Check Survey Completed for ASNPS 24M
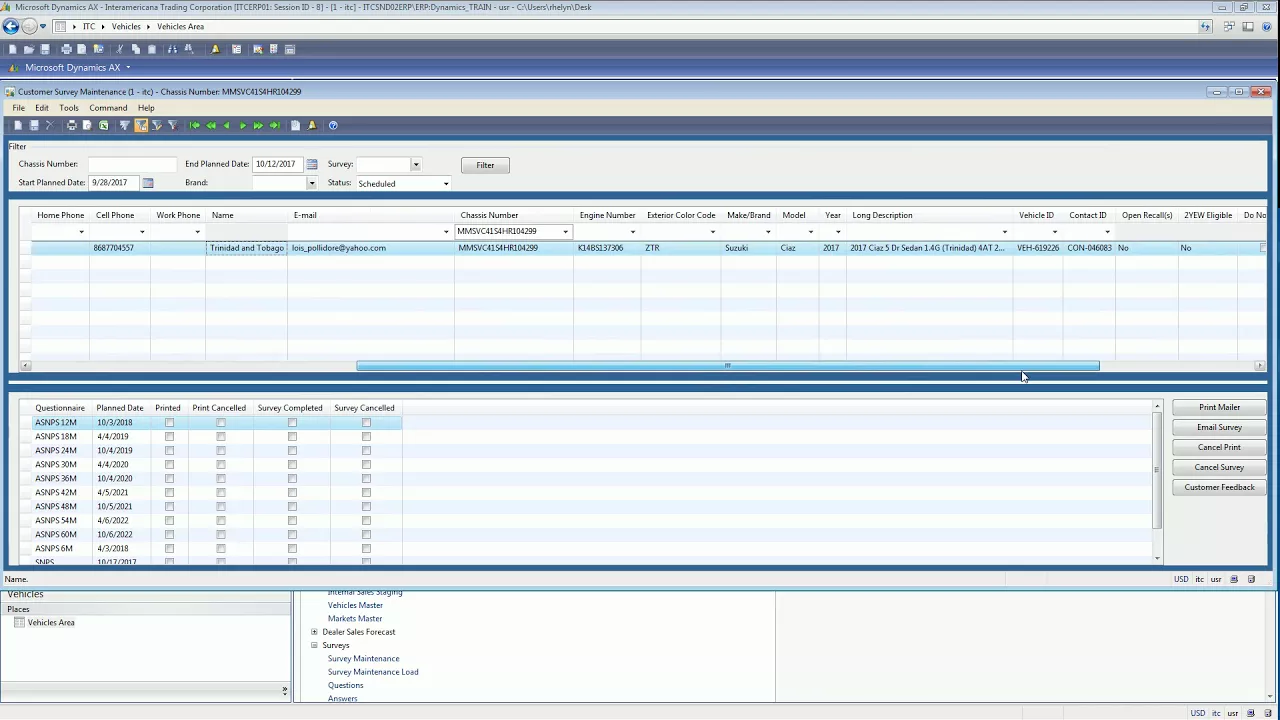This screenshot has height=720, width=1280. 292,450
